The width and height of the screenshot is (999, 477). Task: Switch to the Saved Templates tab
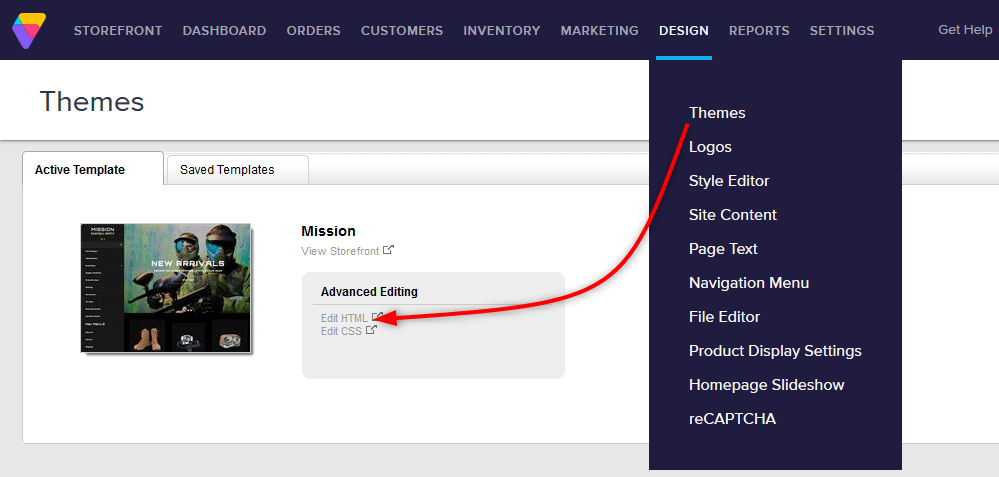pos(227,170)
